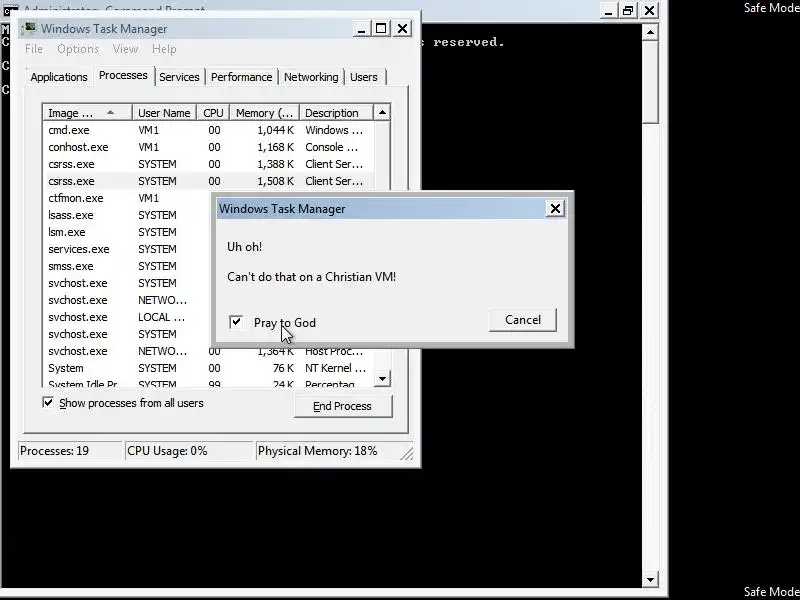The image size is (800, 600).
Task: Open the Options menu in Task Manager
Action: pyautogui.click(x=78, y=49)
